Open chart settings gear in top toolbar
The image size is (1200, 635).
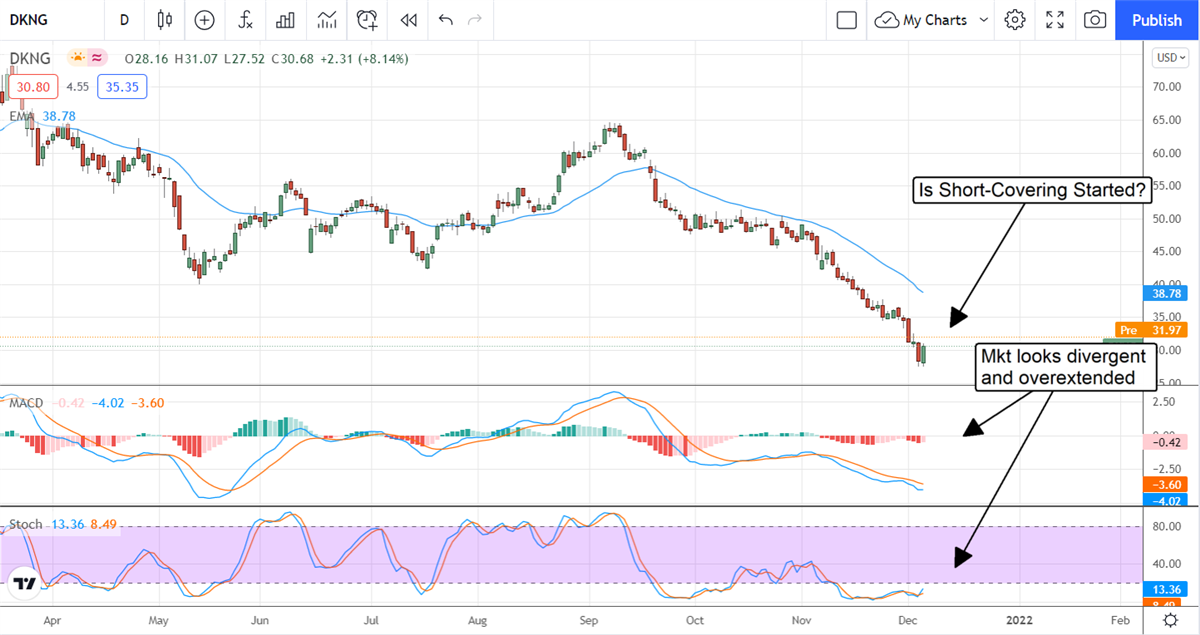tap(1015, 20)
